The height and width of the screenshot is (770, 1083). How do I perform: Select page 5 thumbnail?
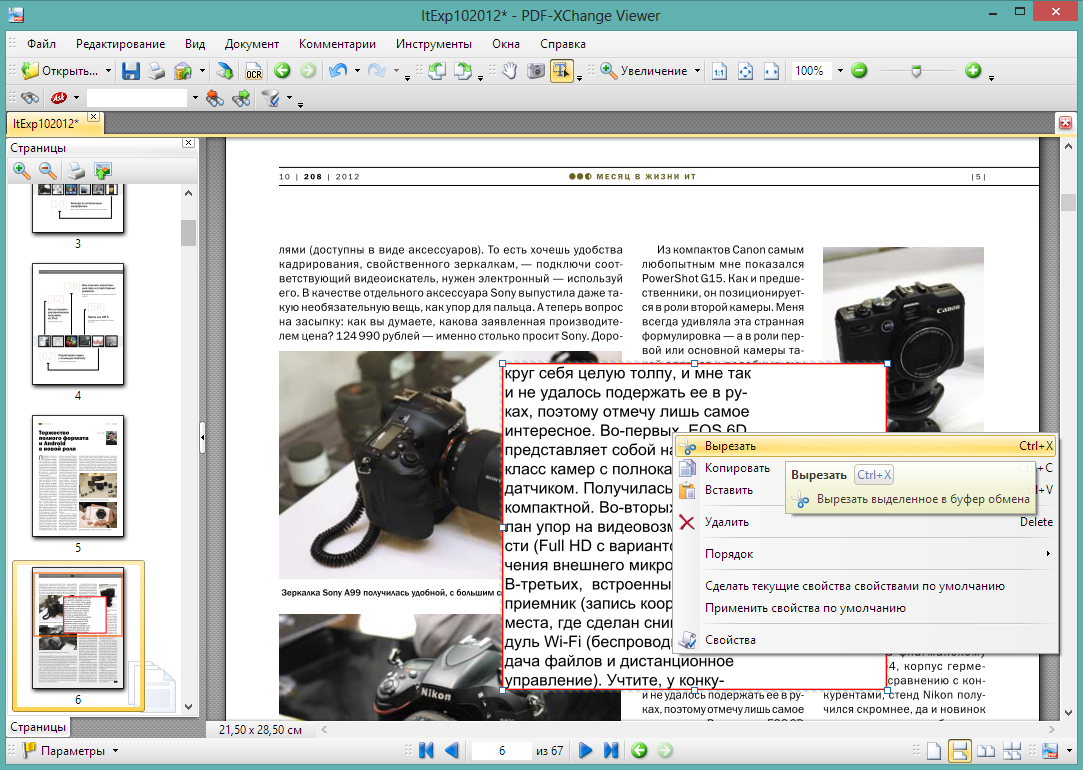pos(77,476)
